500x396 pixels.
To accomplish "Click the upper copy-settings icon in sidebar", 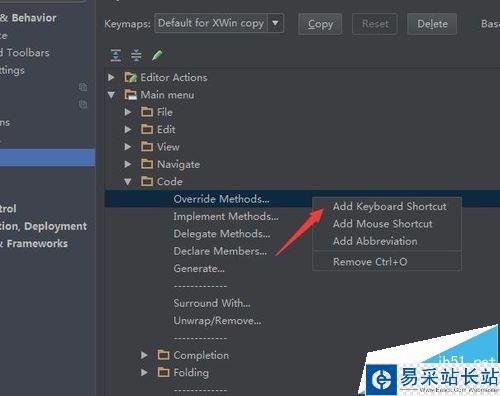I will [83, 87].
